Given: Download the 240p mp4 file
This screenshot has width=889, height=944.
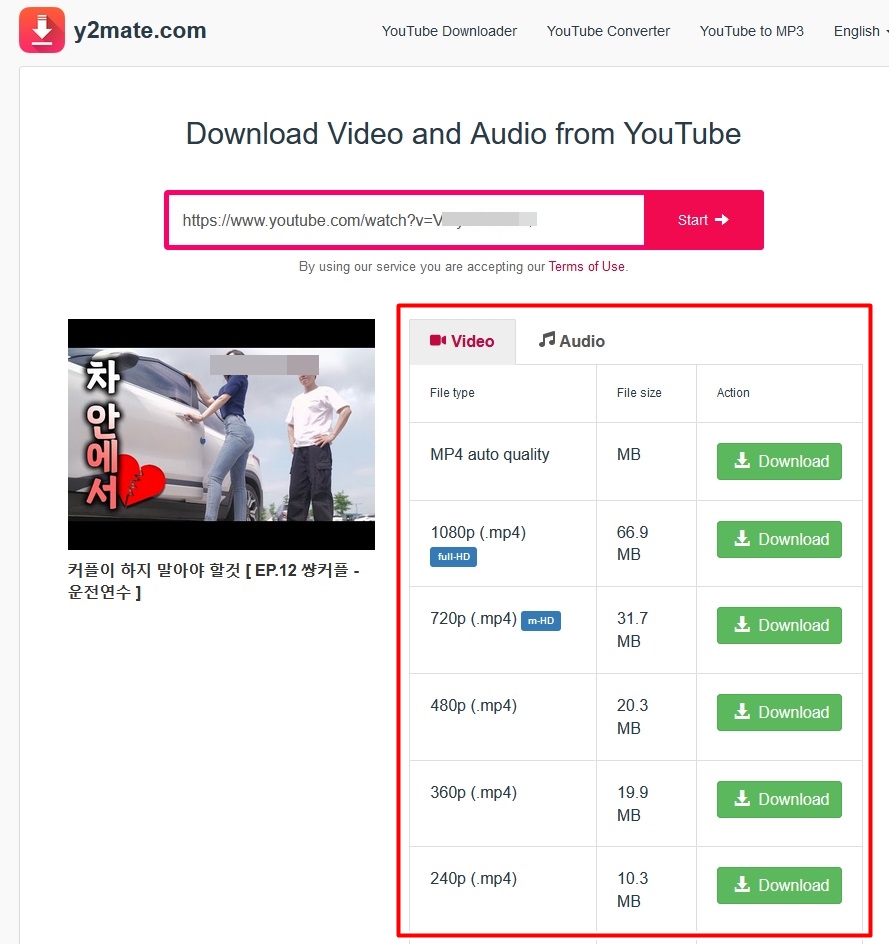Looking at the screenshot, I should (779, 886).
